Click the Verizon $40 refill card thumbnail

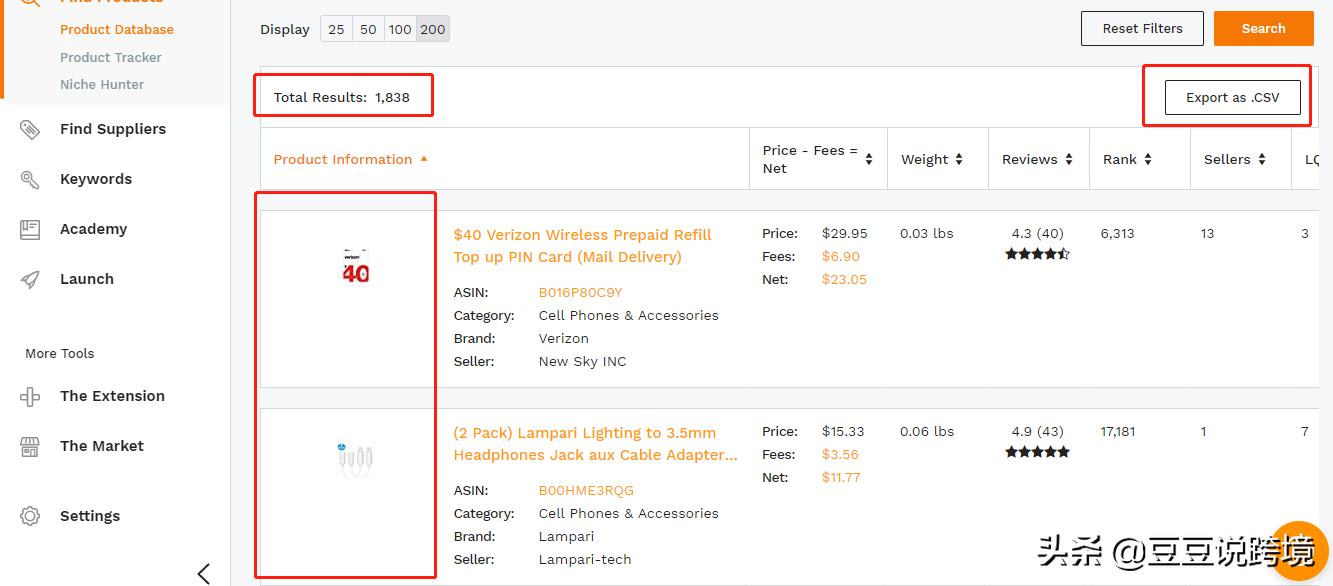(x=355, y=266)
